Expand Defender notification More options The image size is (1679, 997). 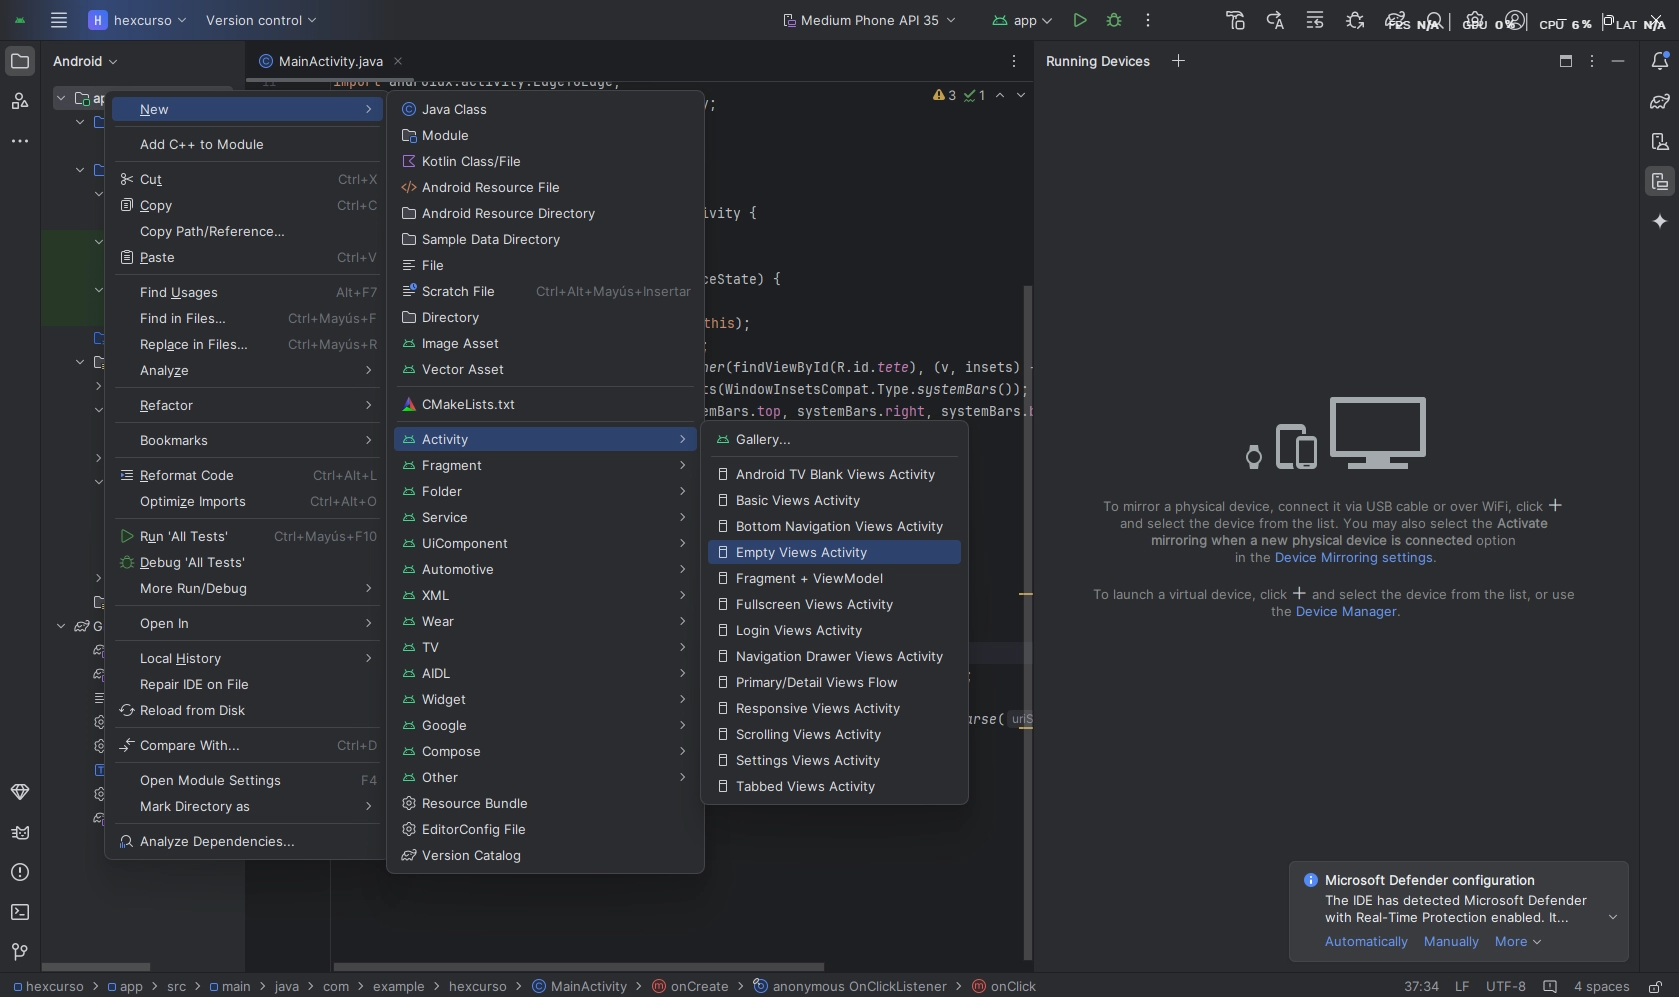[1517, 942]
